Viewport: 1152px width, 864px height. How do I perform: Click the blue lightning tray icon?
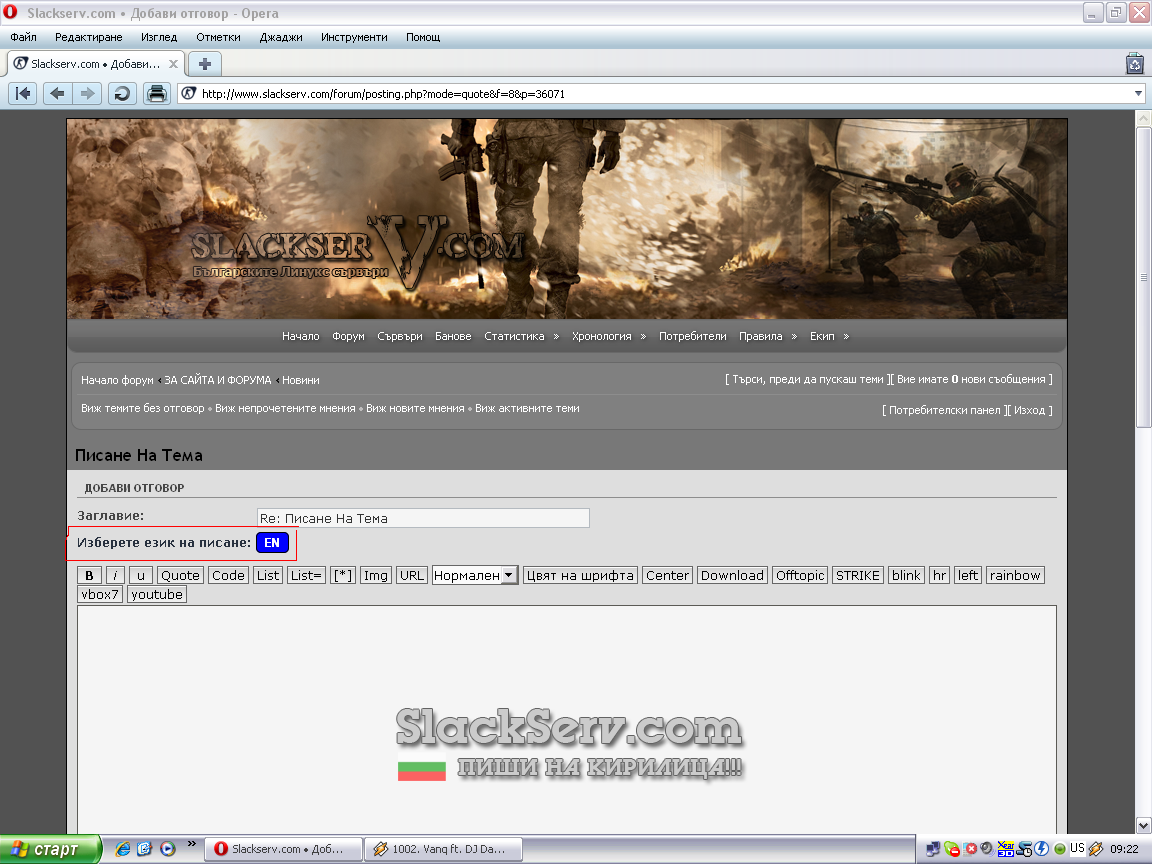pyautogui.click(x=1041, y=849)
